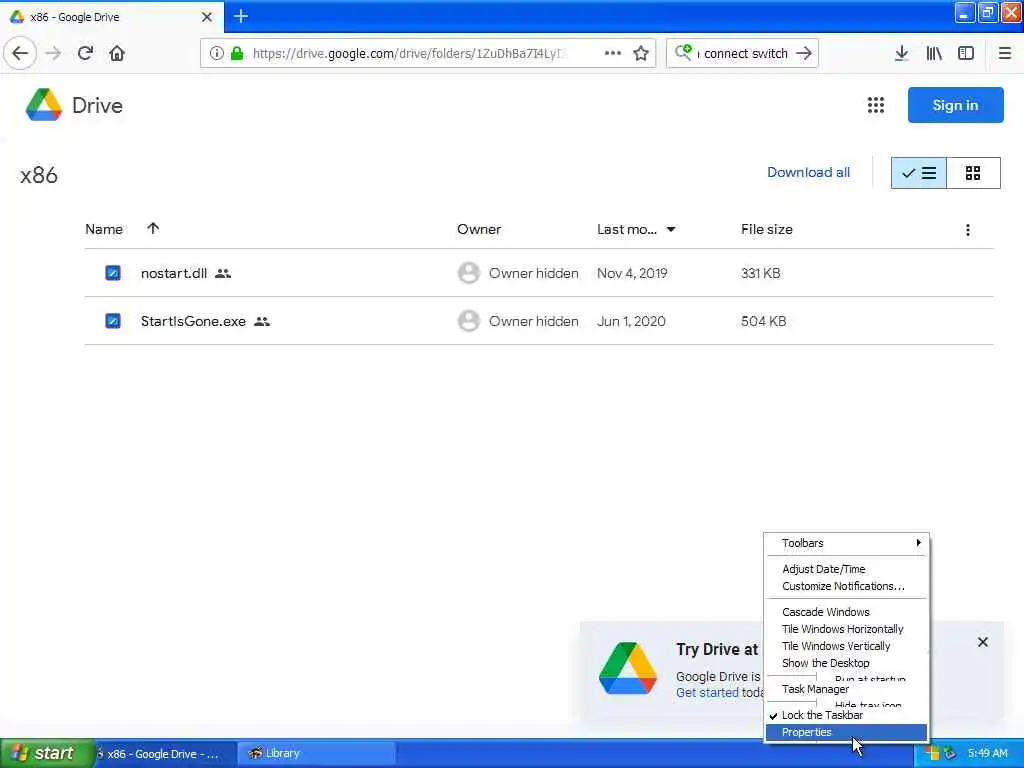
Task: Open the Firefox hamburger menu
Action: [x=1004, y=54]
